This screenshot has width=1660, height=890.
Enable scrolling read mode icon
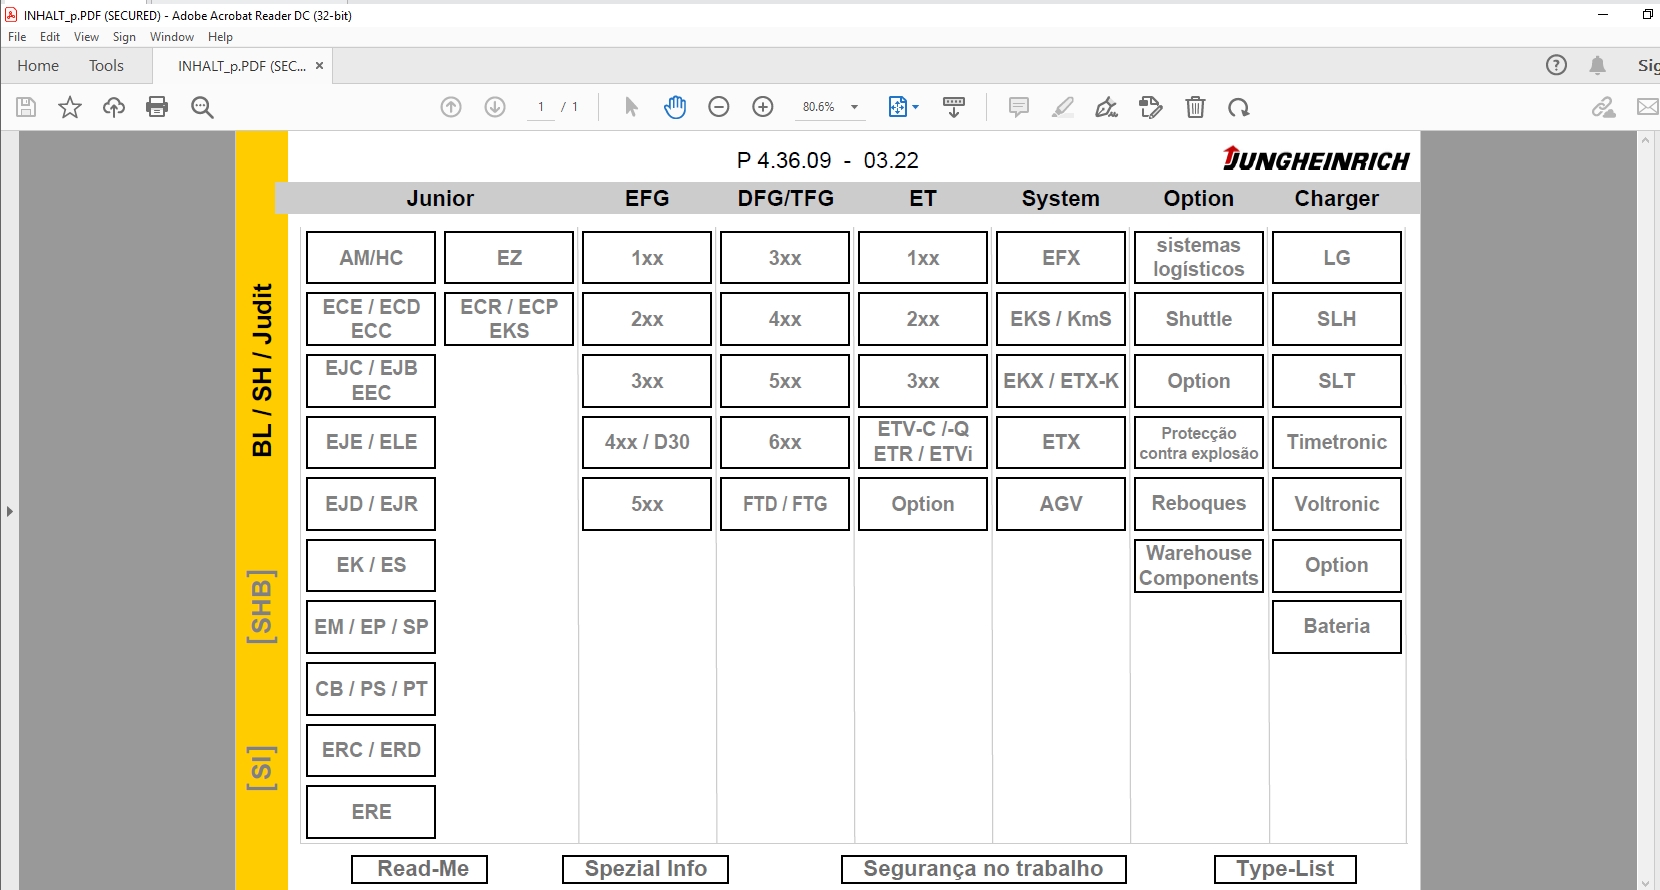954,107
